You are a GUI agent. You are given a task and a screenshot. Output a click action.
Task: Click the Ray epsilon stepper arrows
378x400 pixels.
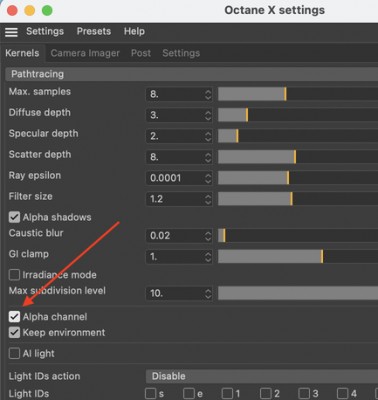208,178
